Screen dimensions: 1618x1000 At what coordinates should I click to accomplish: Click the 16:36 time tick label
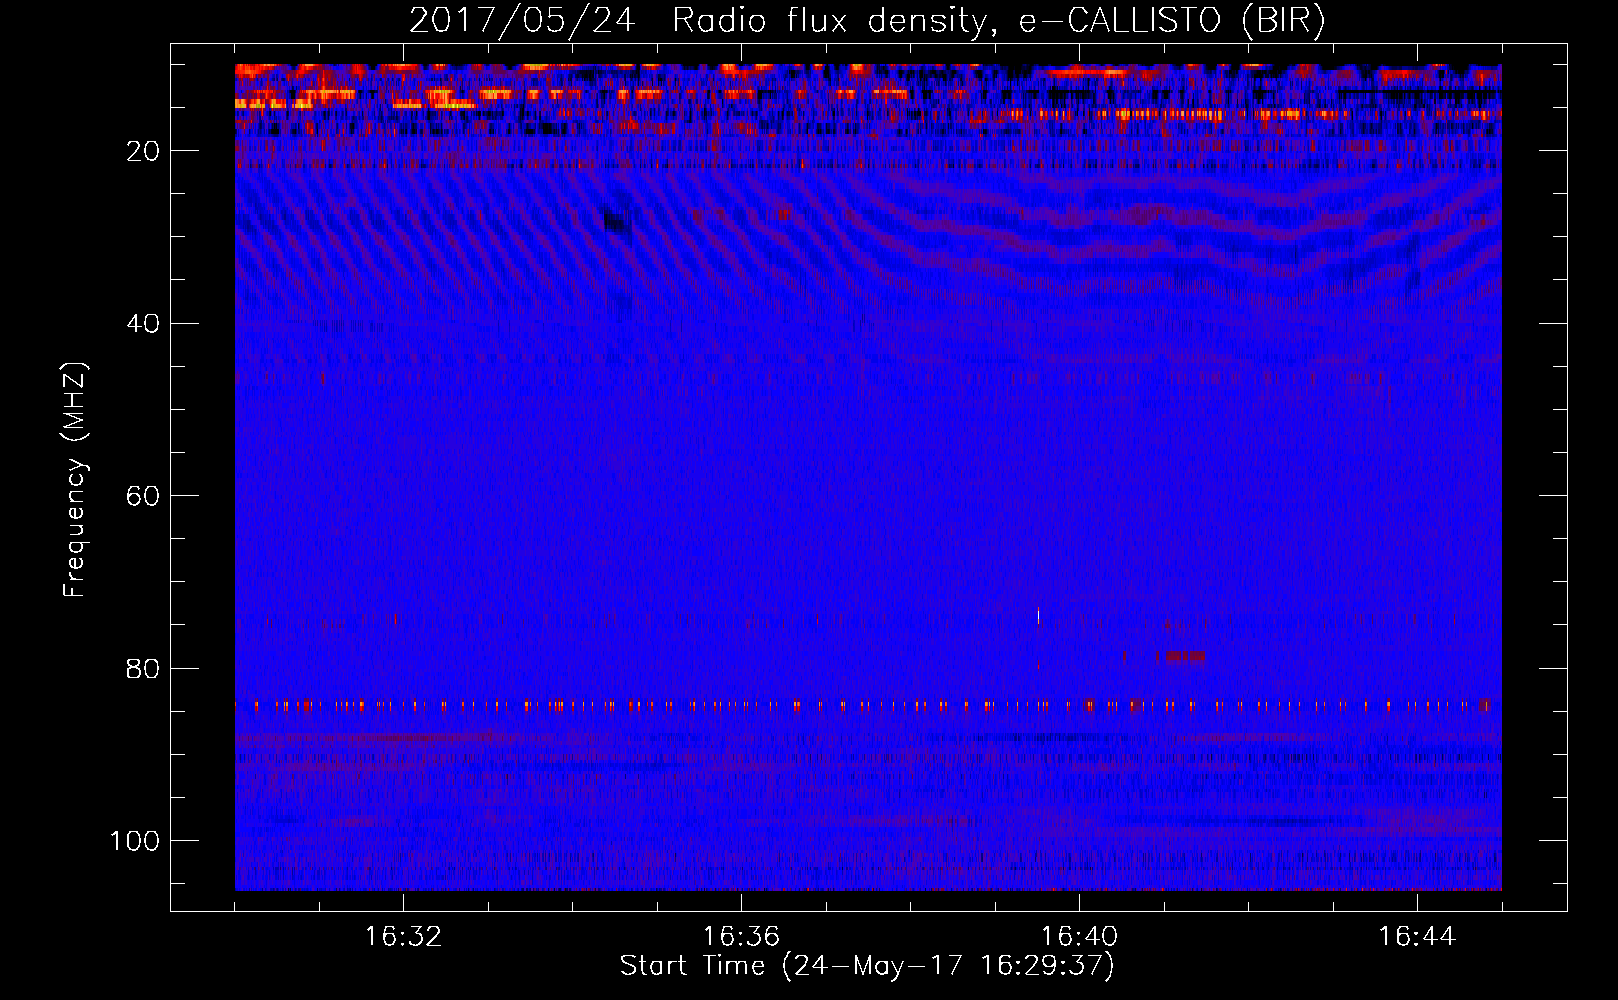coord(741,937)
